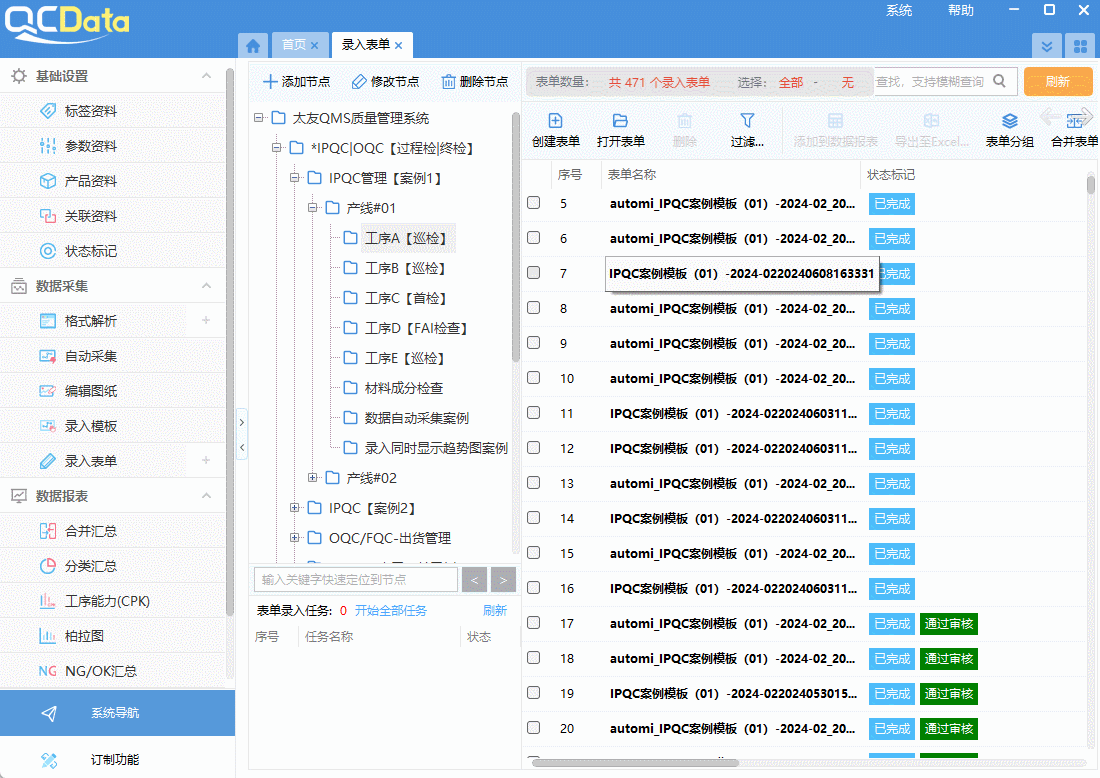This screenshot has width=1100, height=778.
Task: Click the orange 刷新 button
Action: (x=1057, y=82)
